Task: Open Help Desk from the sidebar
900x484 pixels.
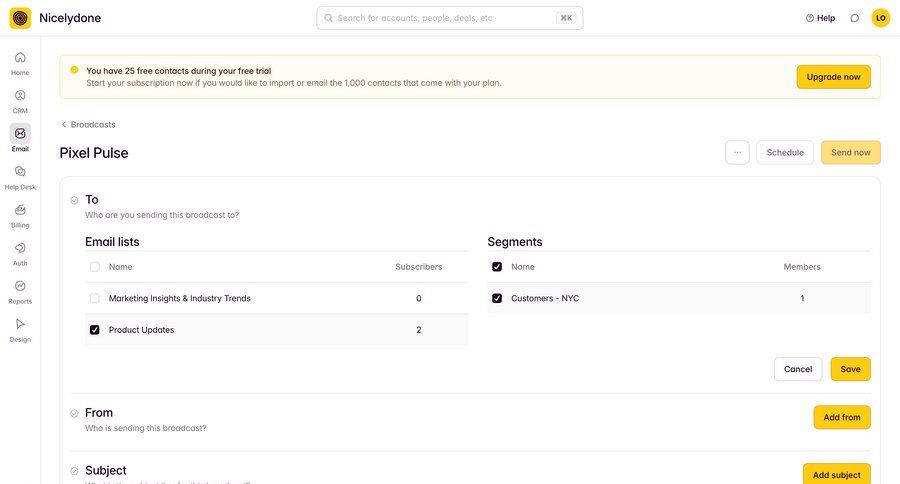Action: coord(20,178)
